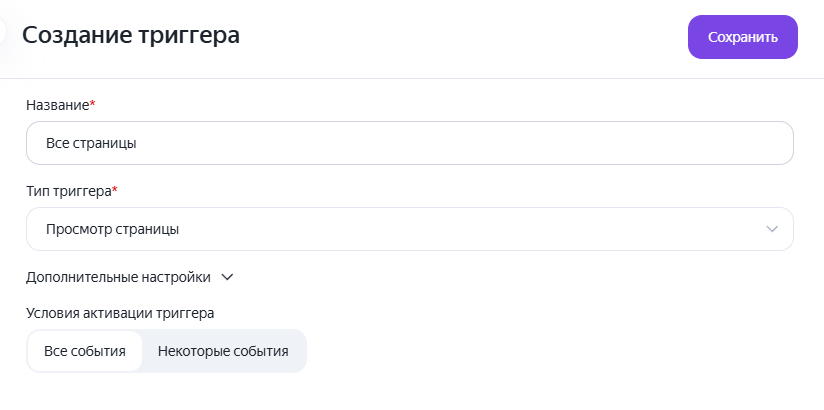Screen dimensions: 824x410
Task: Click the Просмотр страницы selected value
Action: (112, 230)
